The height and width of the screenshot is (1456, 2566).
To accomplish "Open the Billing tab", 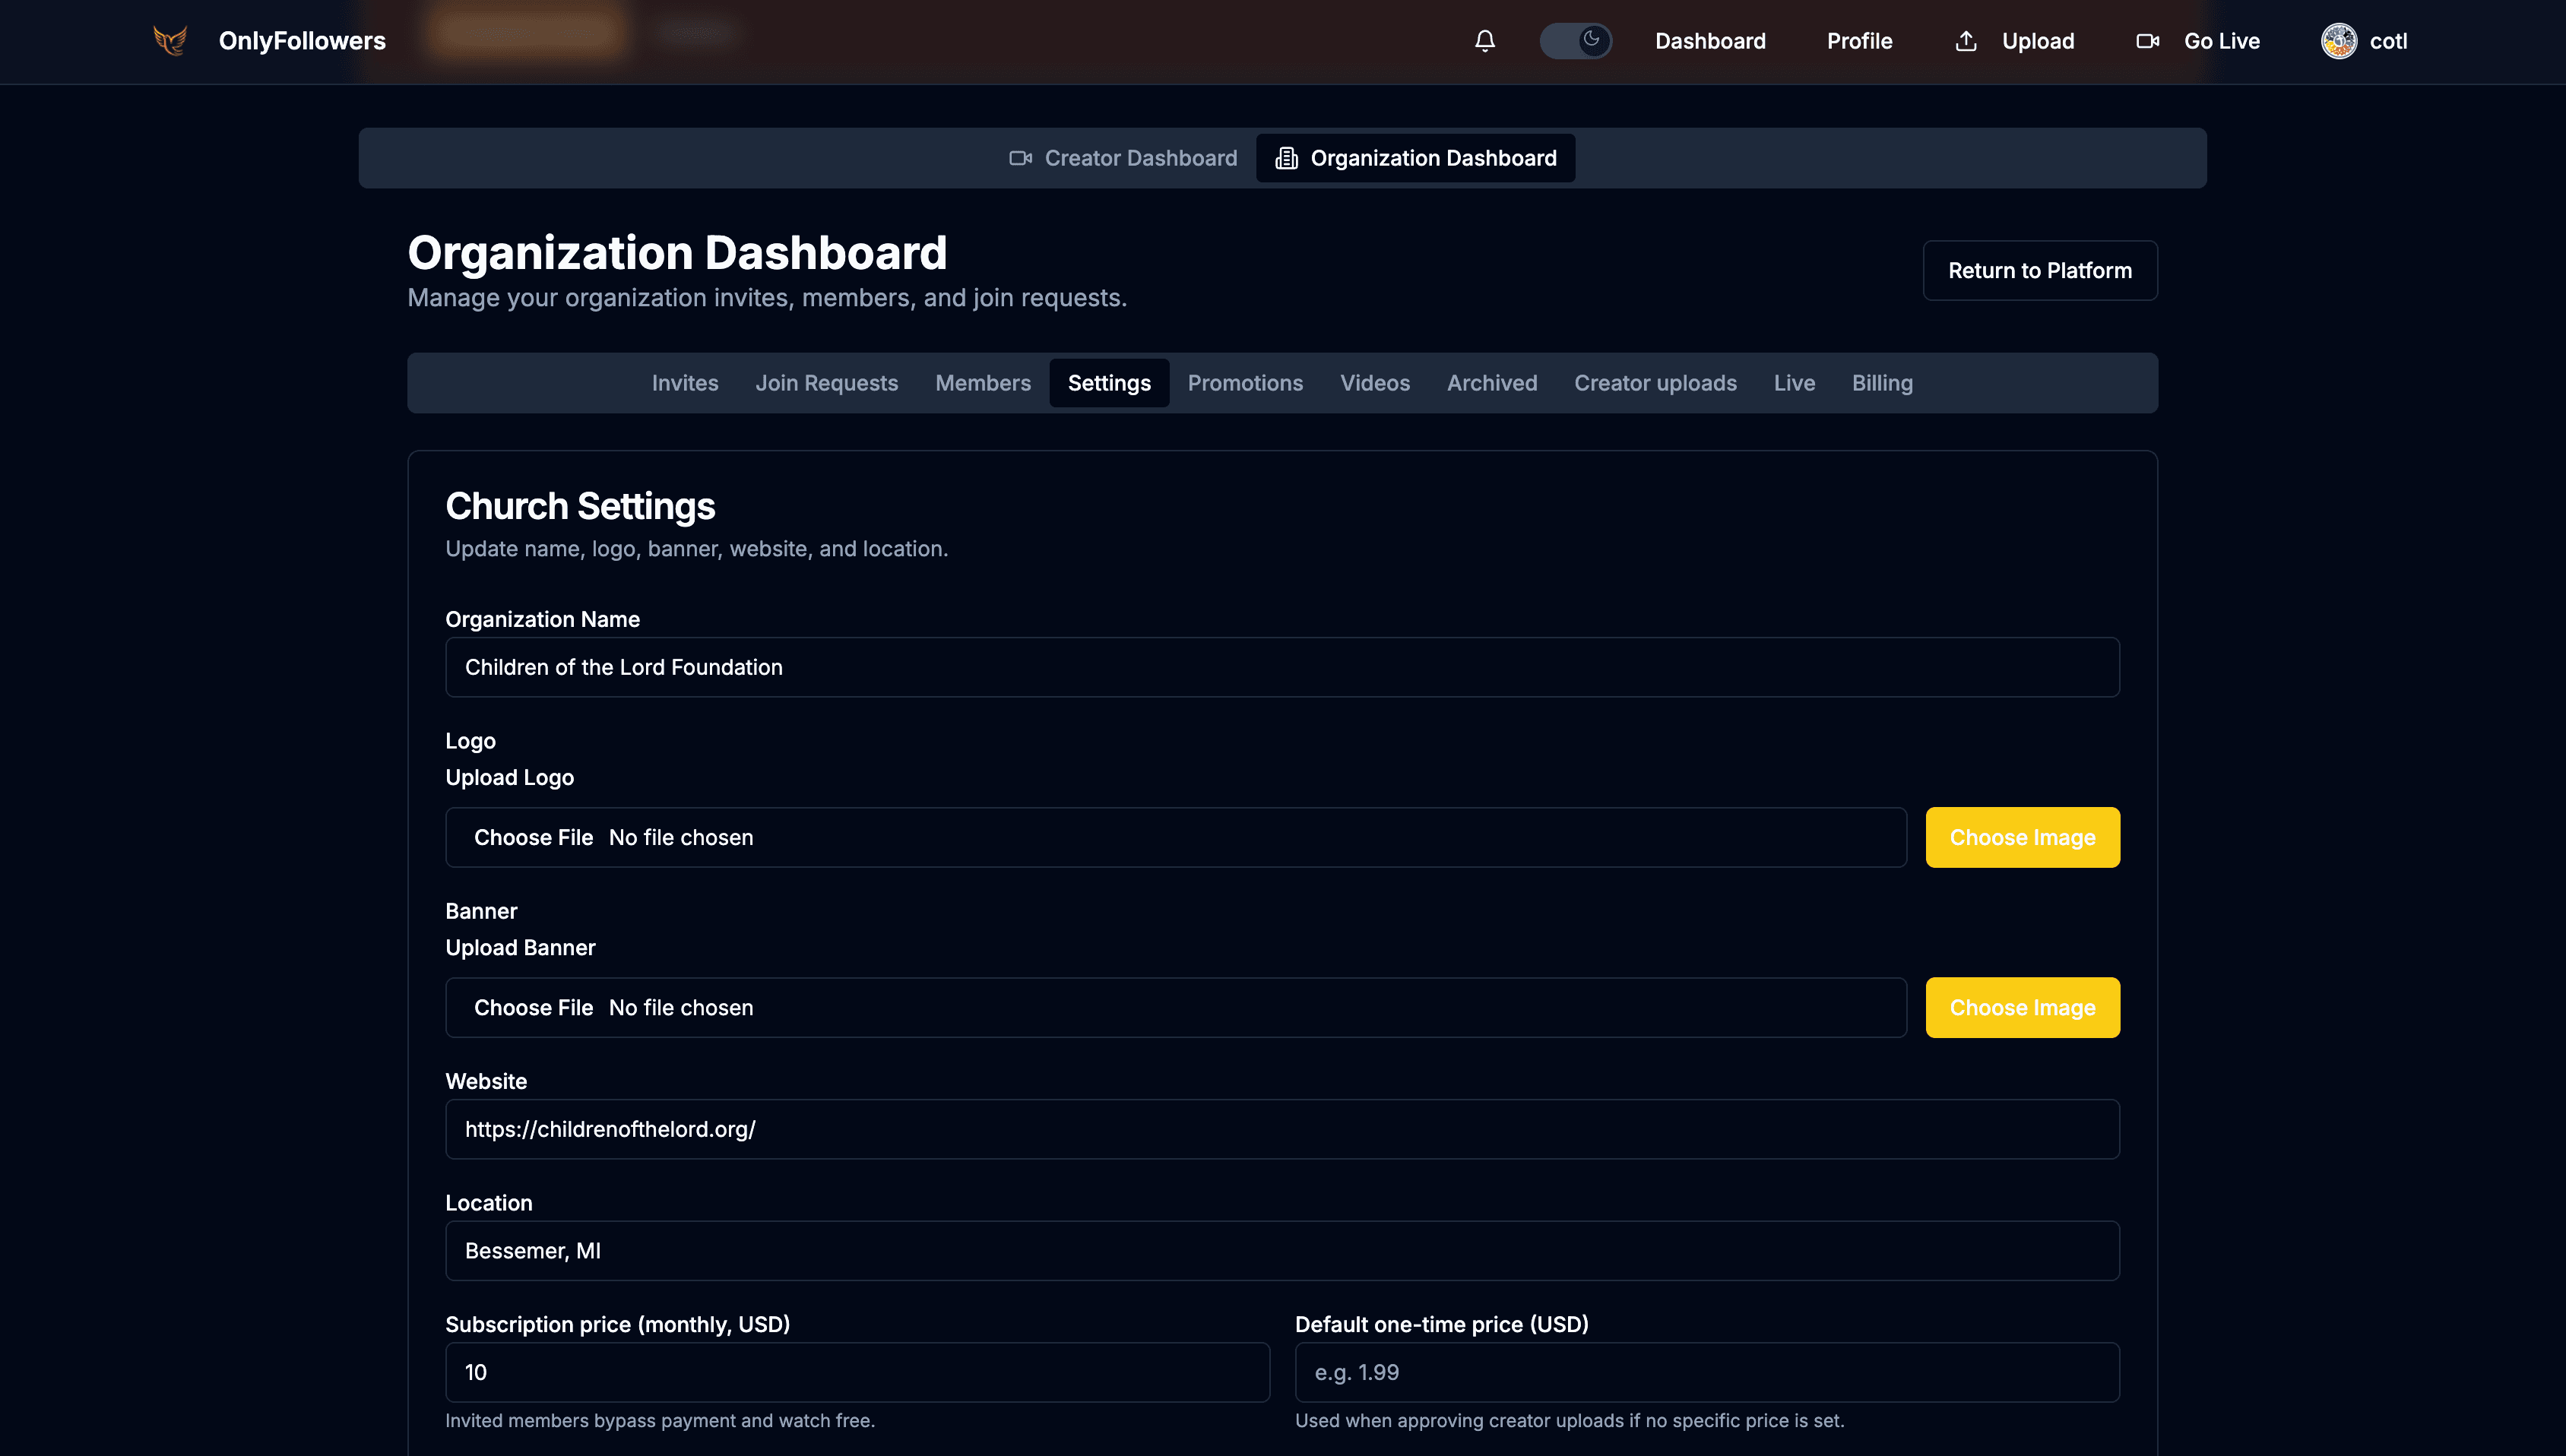I will [1882, 382].
